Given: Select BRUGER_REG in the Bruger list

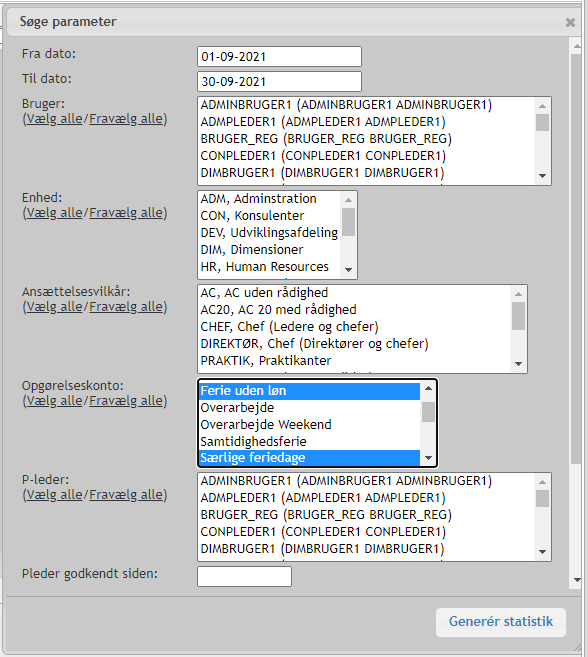Looking at the screenshot, I should pyautogui.click(x=366, y=139).
